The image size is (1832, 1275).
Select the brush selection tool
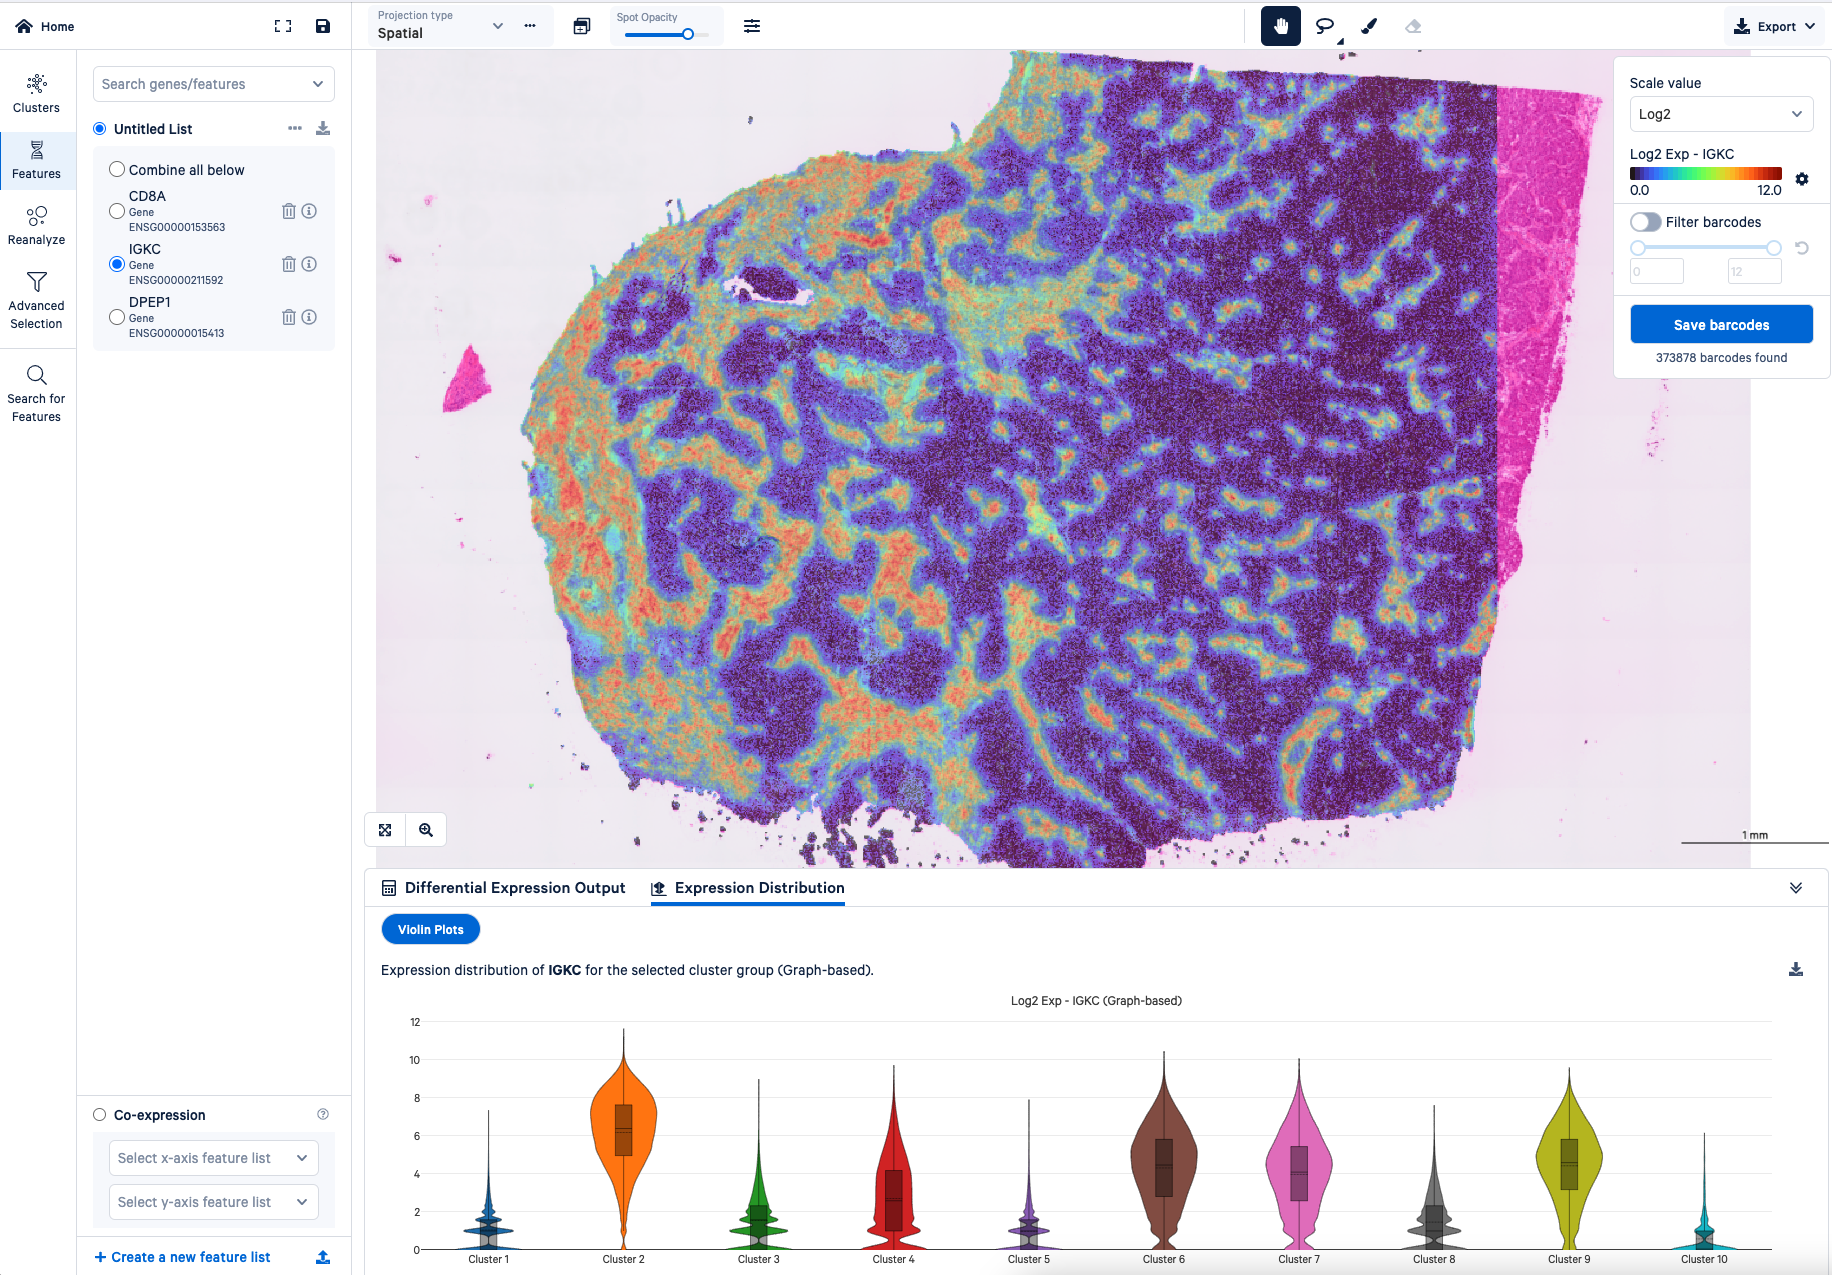(x=1368, y=26)
